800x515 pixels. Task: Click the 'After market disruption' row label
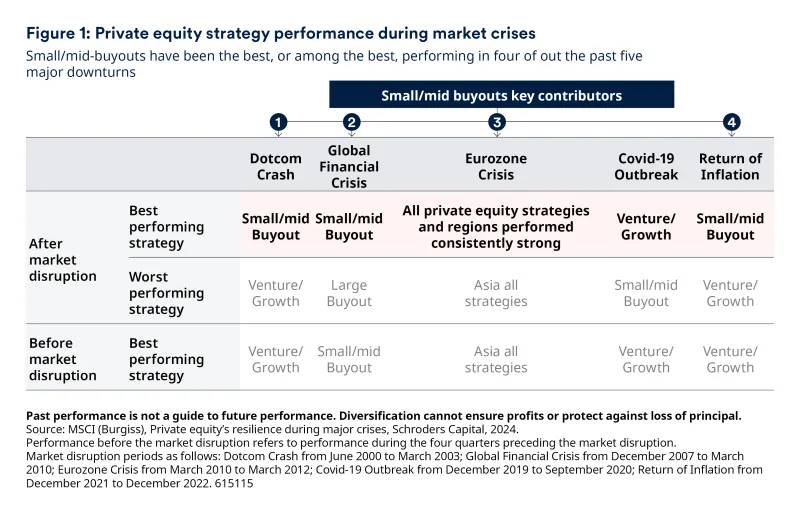click(63, 259)
